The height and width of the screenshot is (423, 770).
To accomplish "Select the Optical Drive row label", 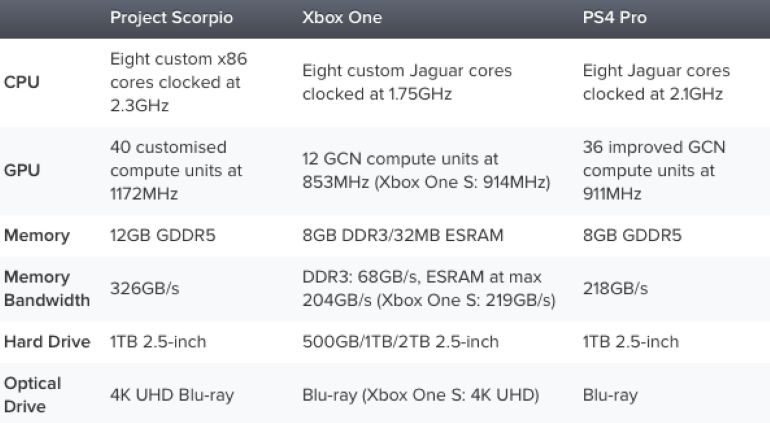I will (33, 394).
